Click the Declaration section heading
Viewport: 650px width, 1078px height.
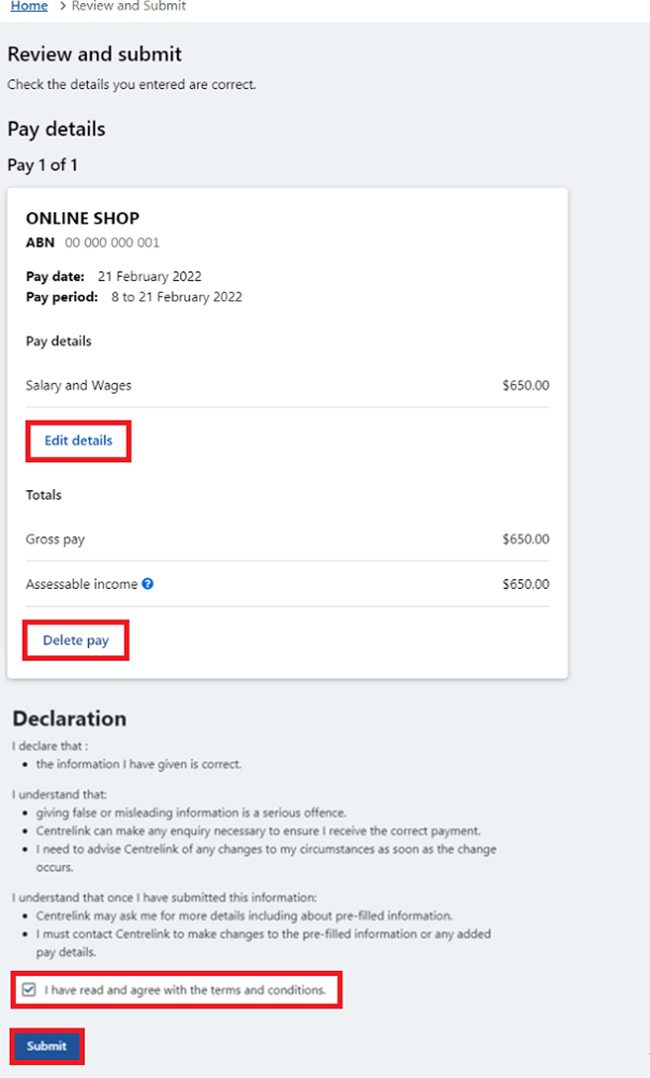67,718
